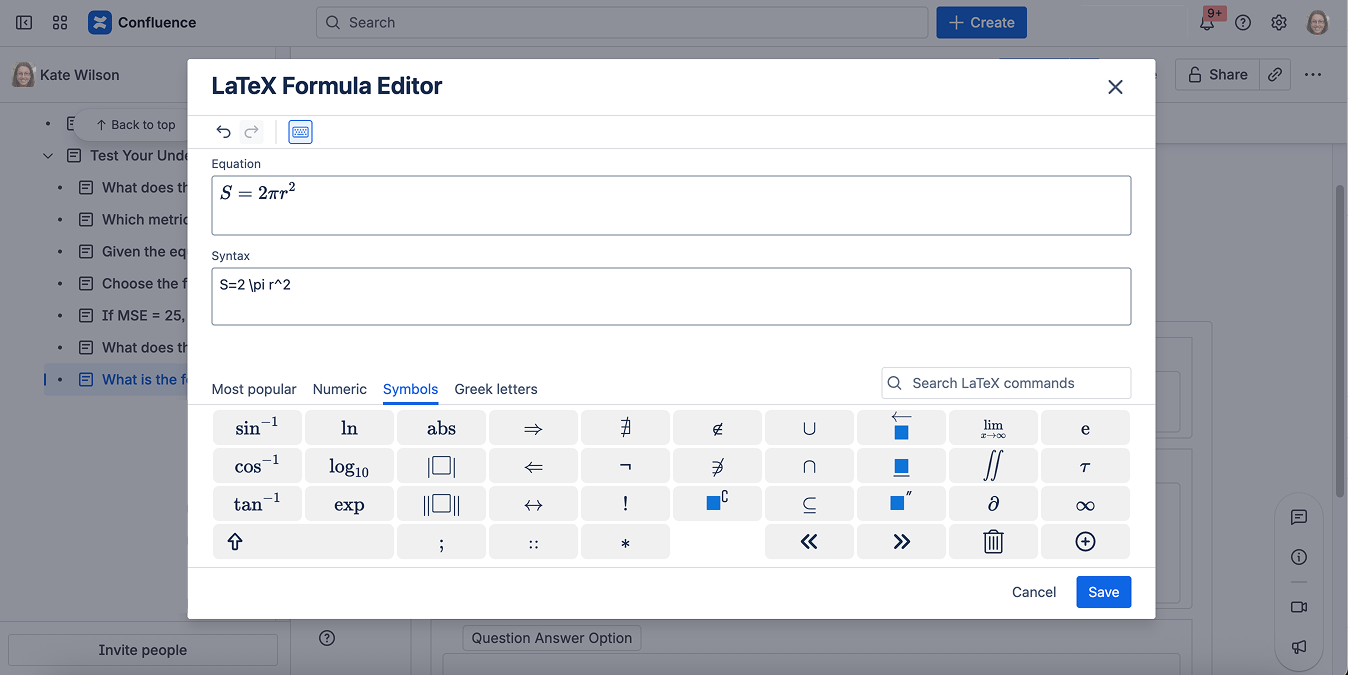Click the double left chevron key
The image size is (1348, 675).
[x=809, y=542]
